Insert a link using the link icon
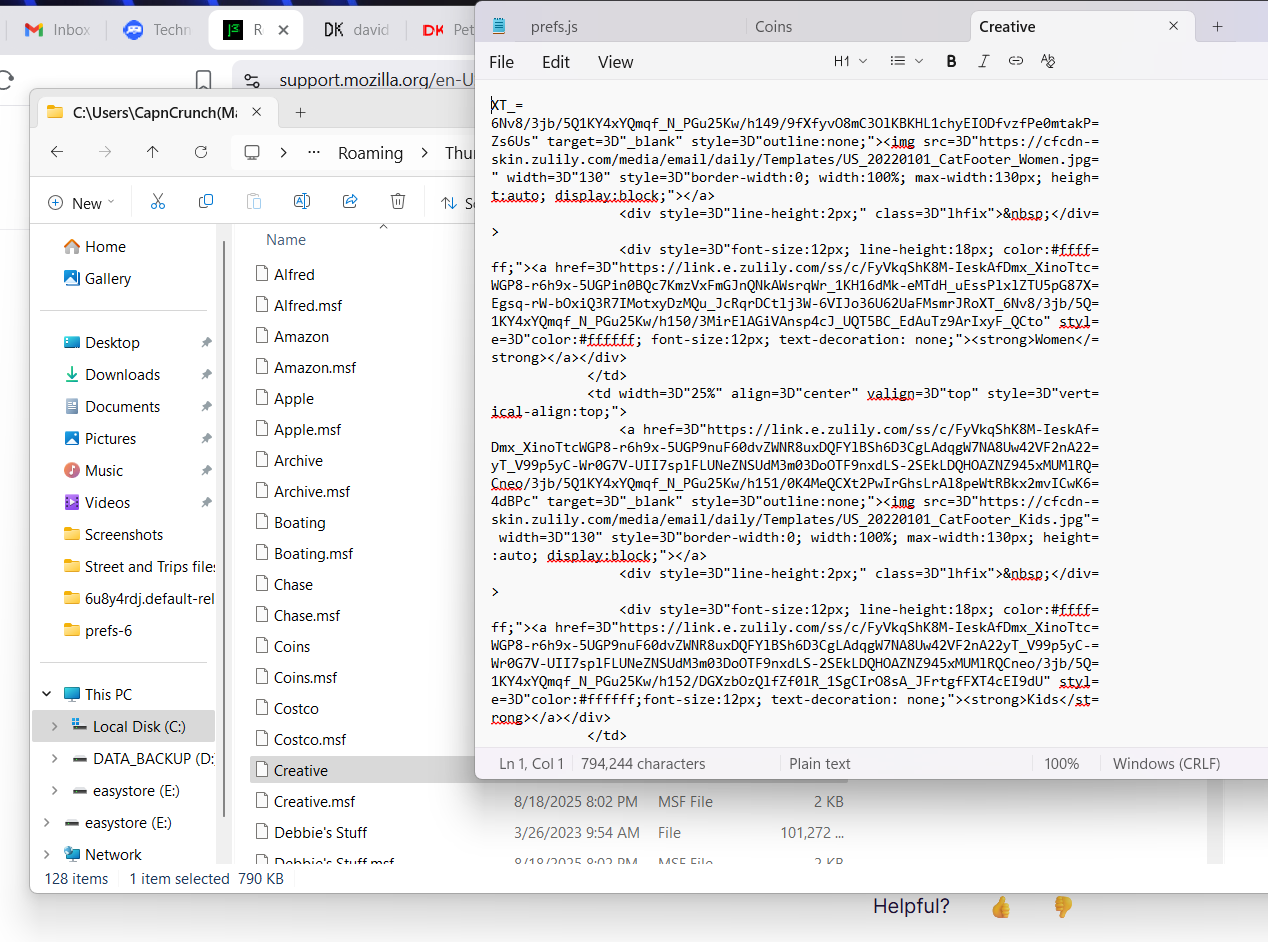Image resolution: width=1268 pixels, height=942 pixels. point(1015,62)
